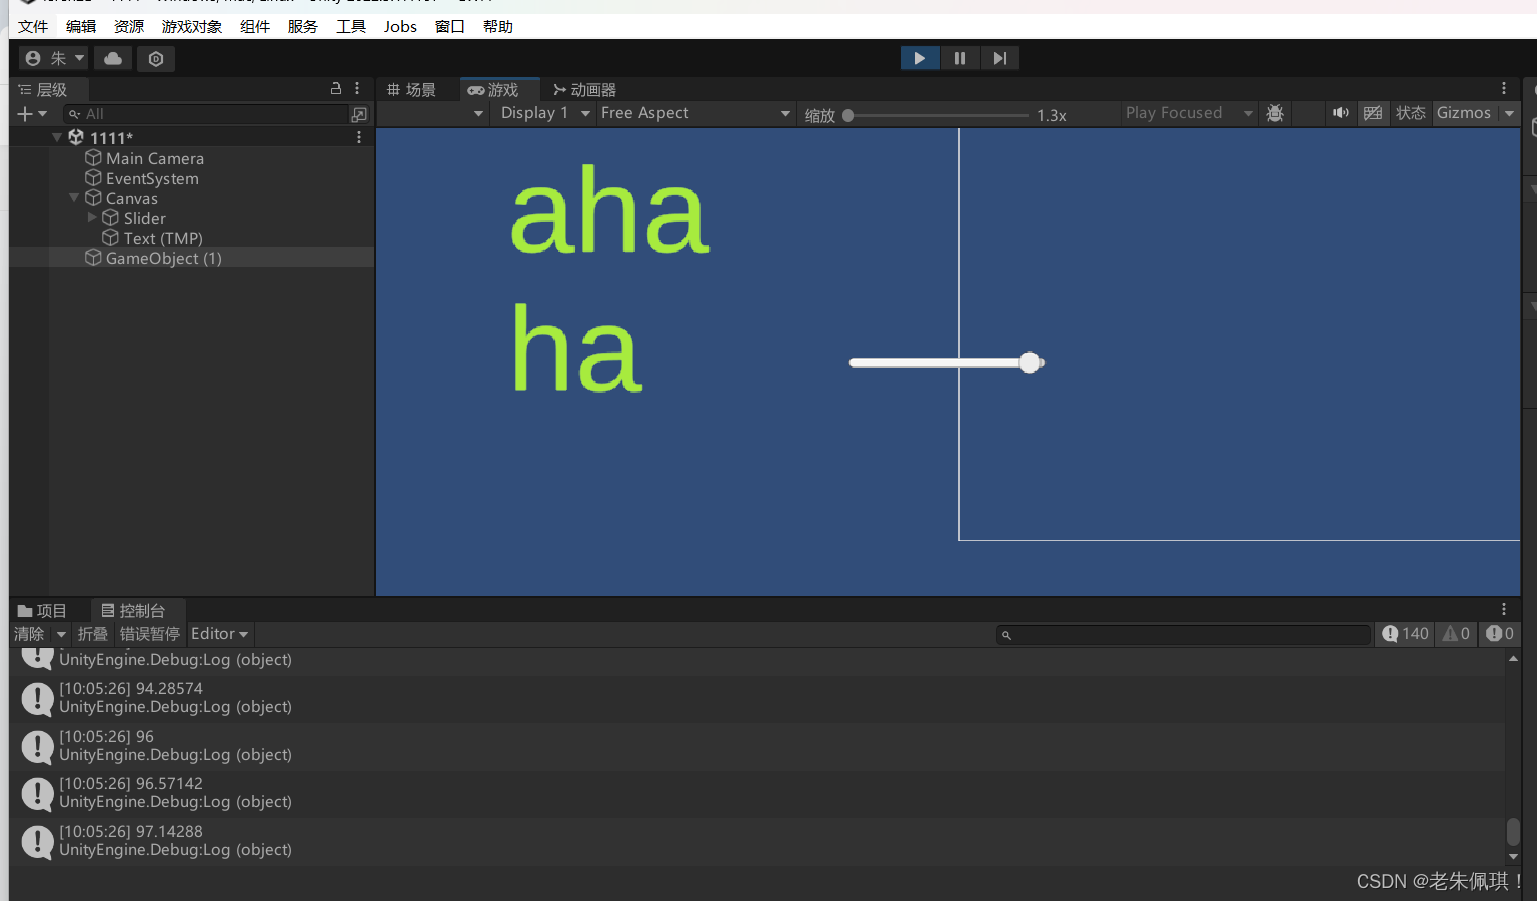Image resolution: width=1537 pixels, height=901 pixels.
Task: Open the Clear options dropdown arrow
Action: (61, 634)
